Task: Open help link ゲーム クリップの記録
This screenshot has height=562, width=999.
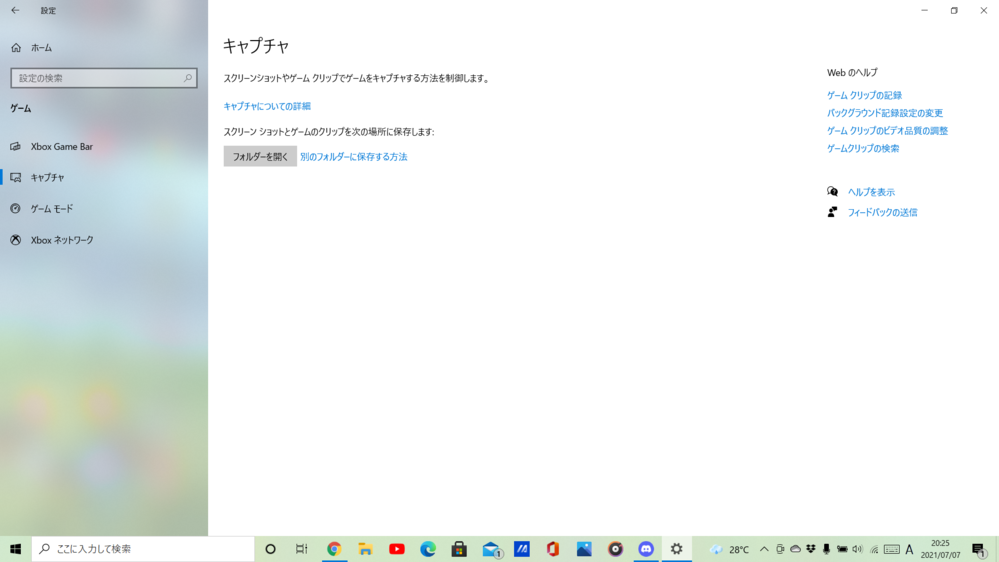Action: (x=864, y=96)
